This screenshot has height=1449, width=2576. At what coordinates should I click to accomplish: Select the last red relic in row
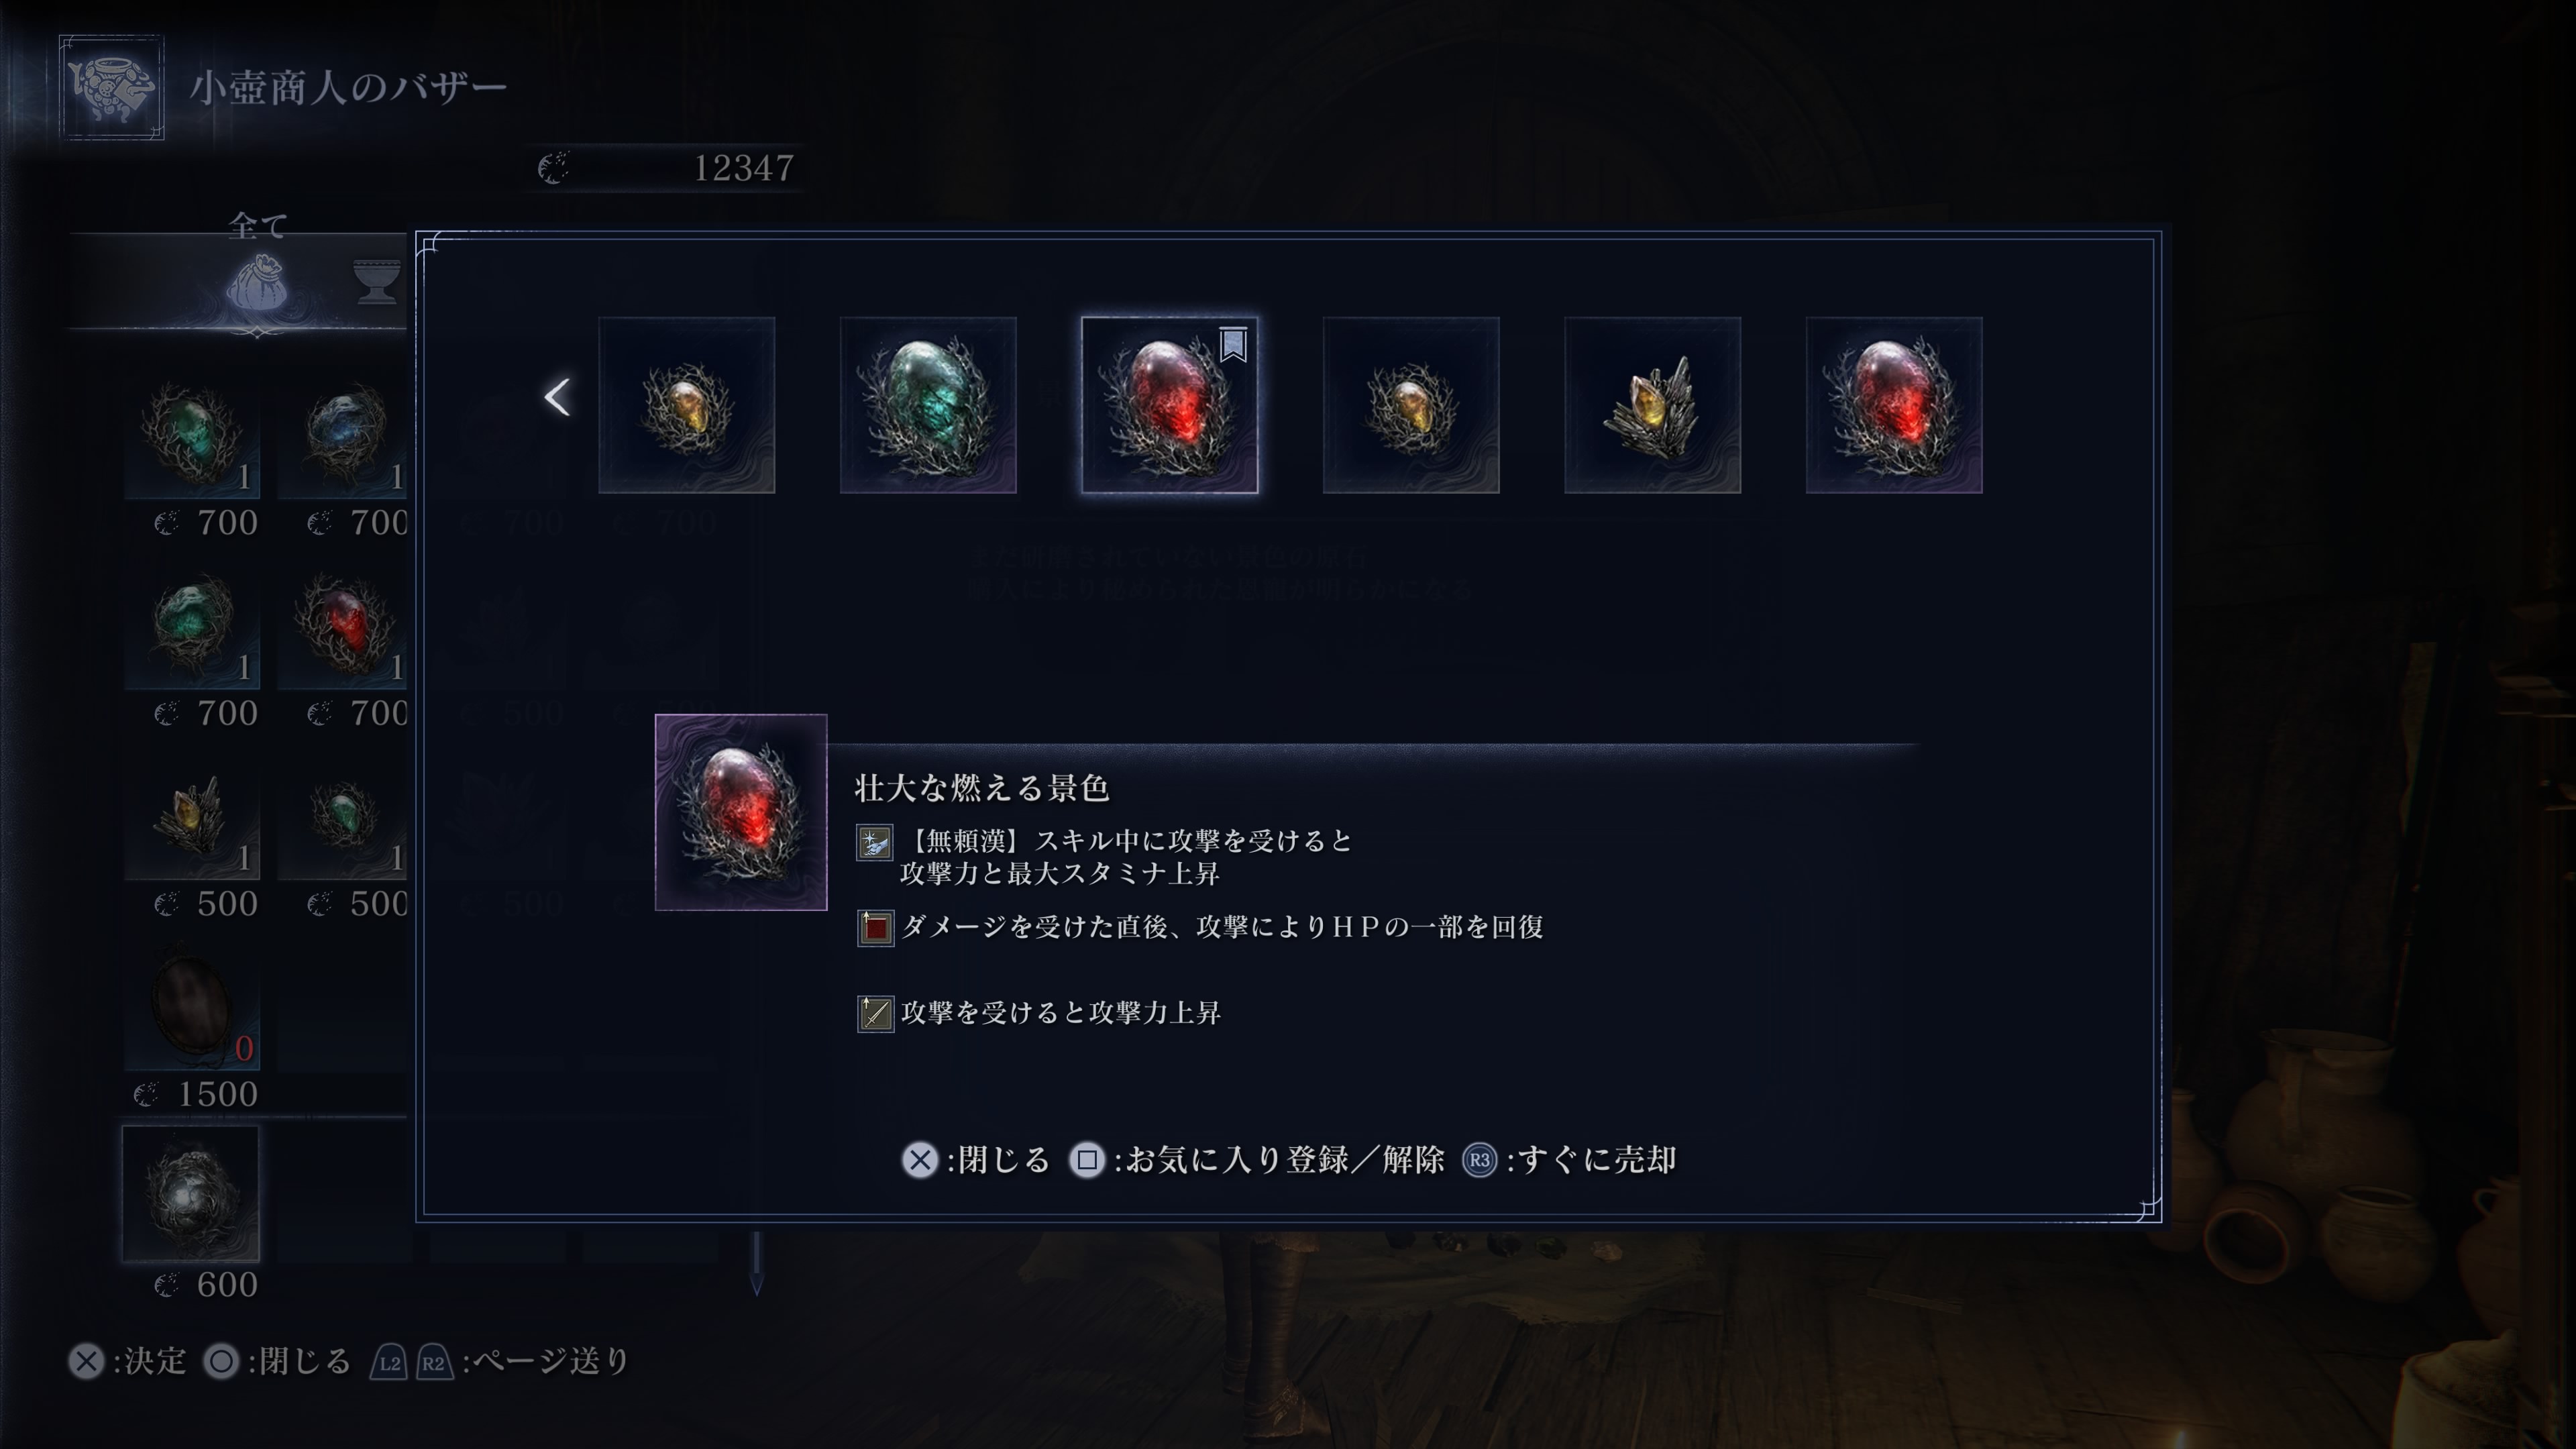pos(1894,405)
